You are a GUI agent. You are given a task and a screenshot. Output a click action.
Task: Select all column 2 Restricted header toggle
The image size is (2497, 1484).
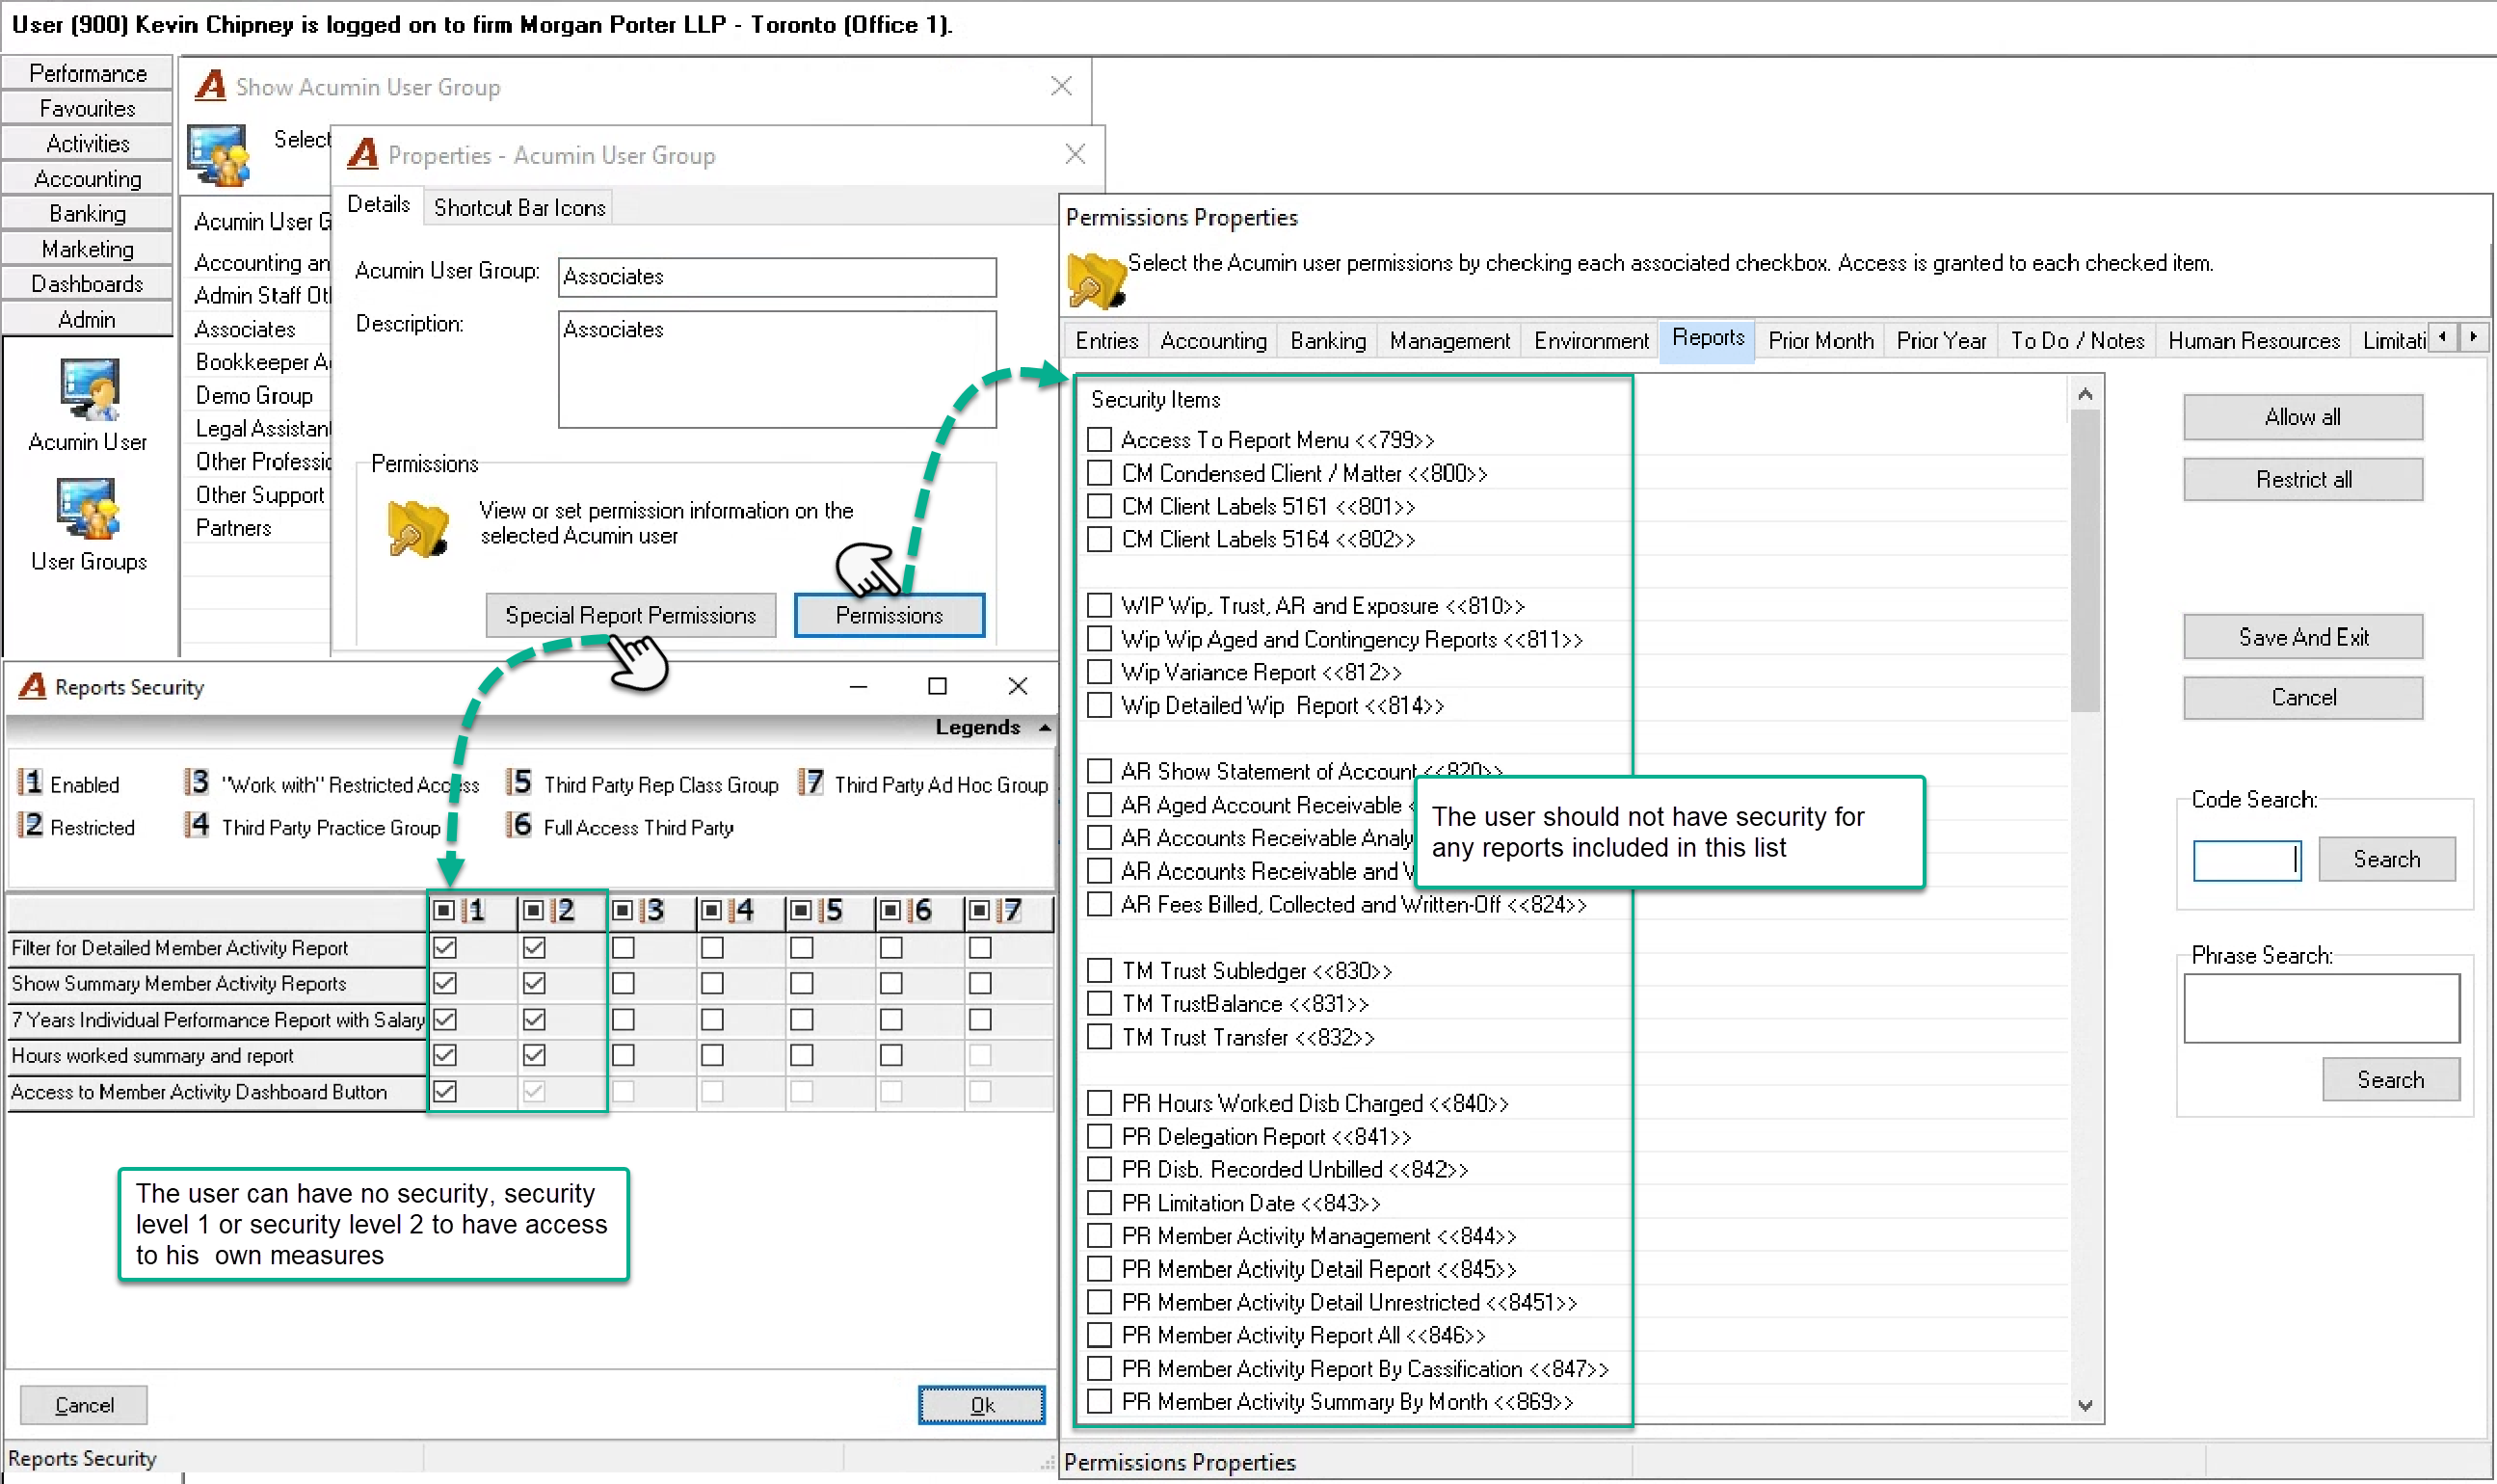[x=534, y=910]
